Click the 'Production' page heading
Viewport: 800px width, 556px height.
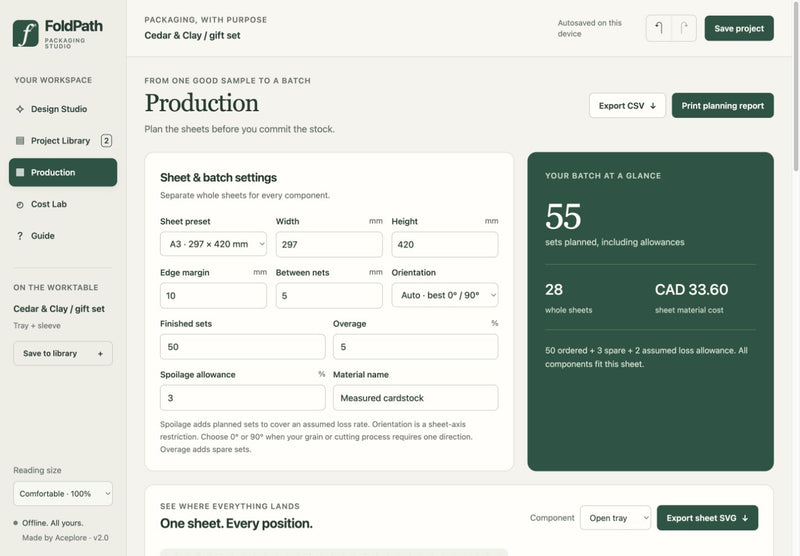pos(202,103)
